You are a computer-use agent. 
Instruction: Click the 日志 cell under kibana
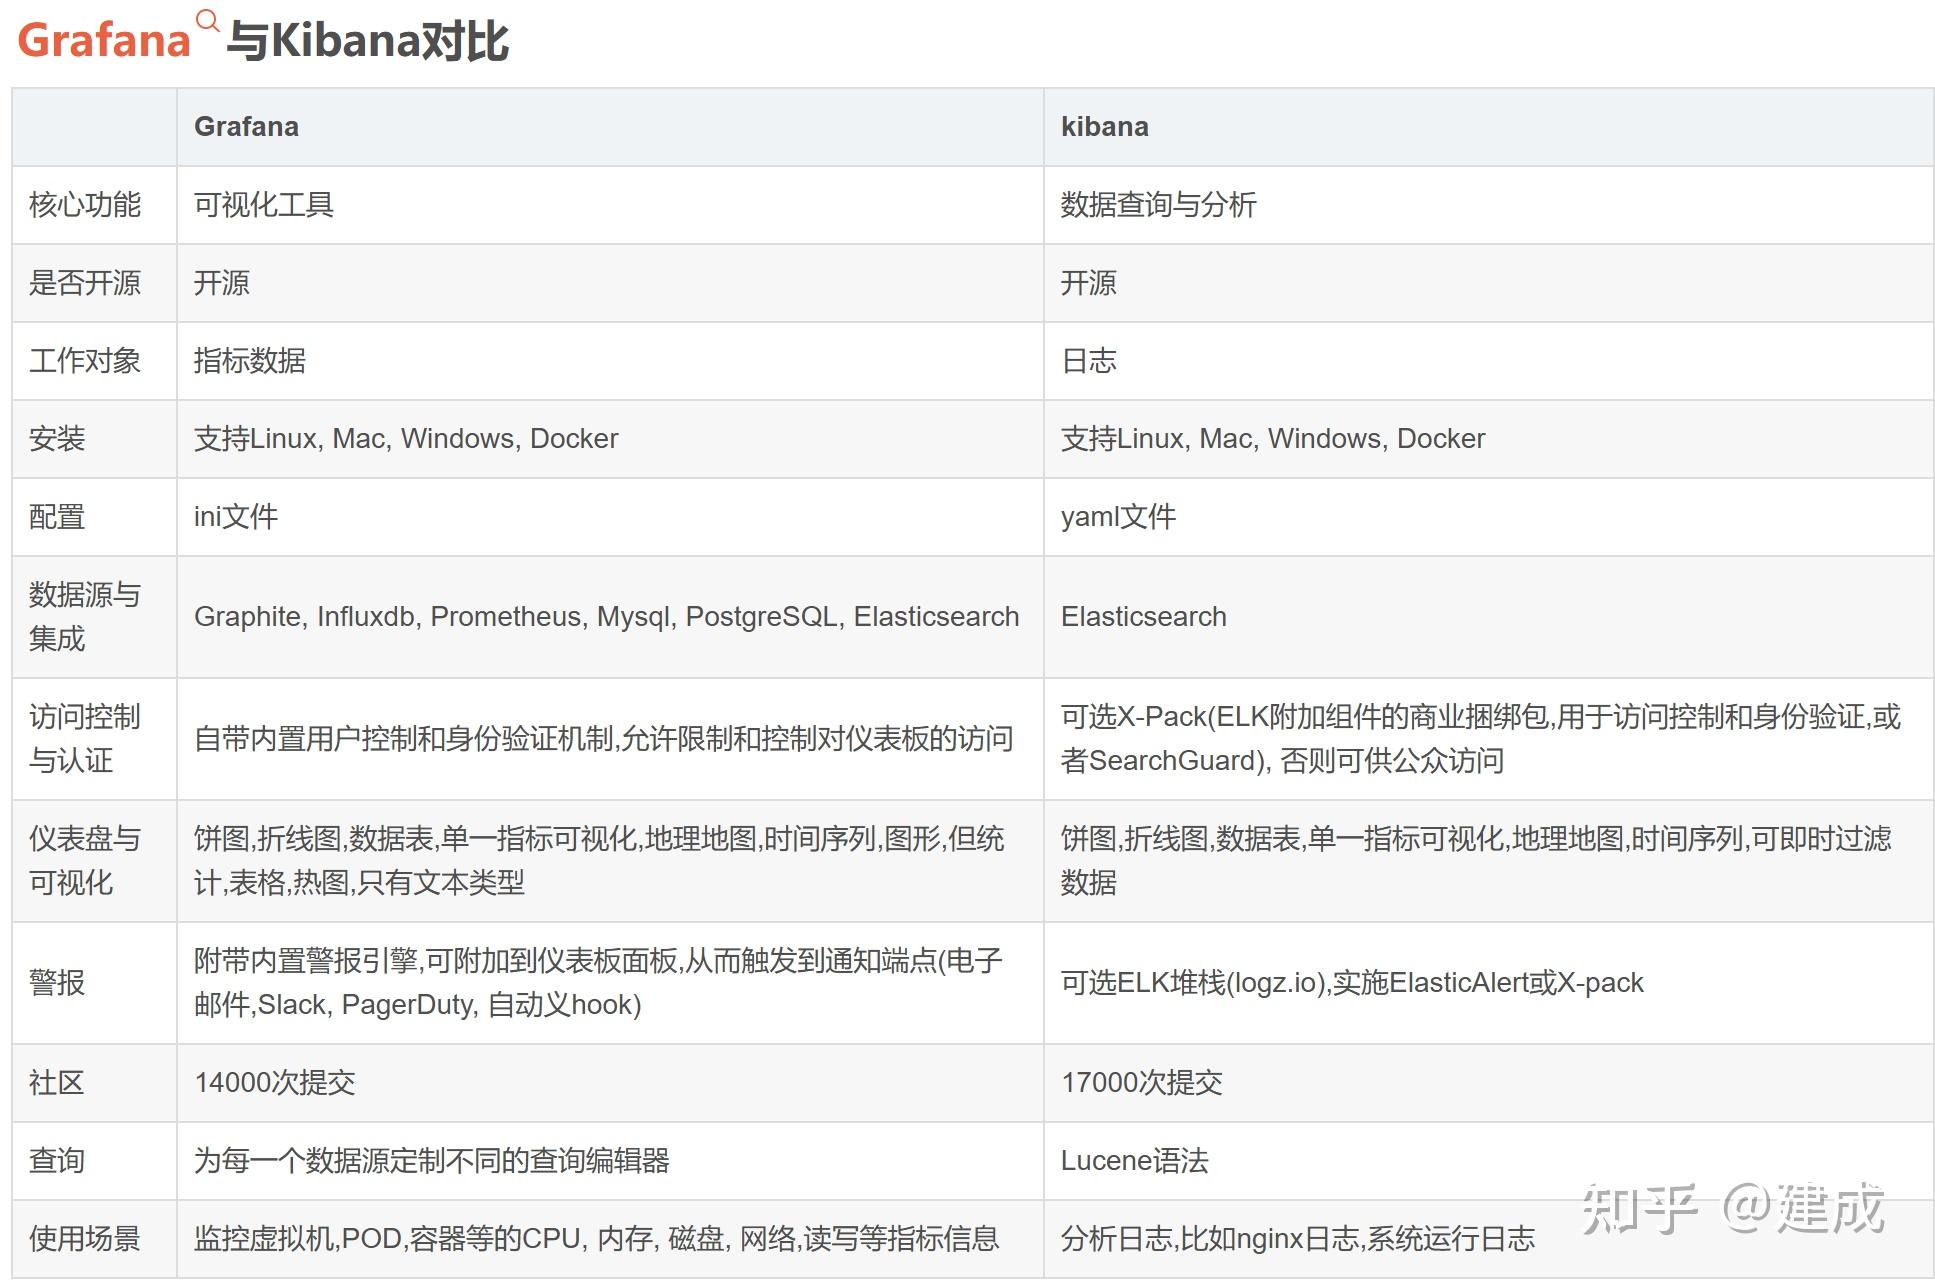coord(1089,361)
